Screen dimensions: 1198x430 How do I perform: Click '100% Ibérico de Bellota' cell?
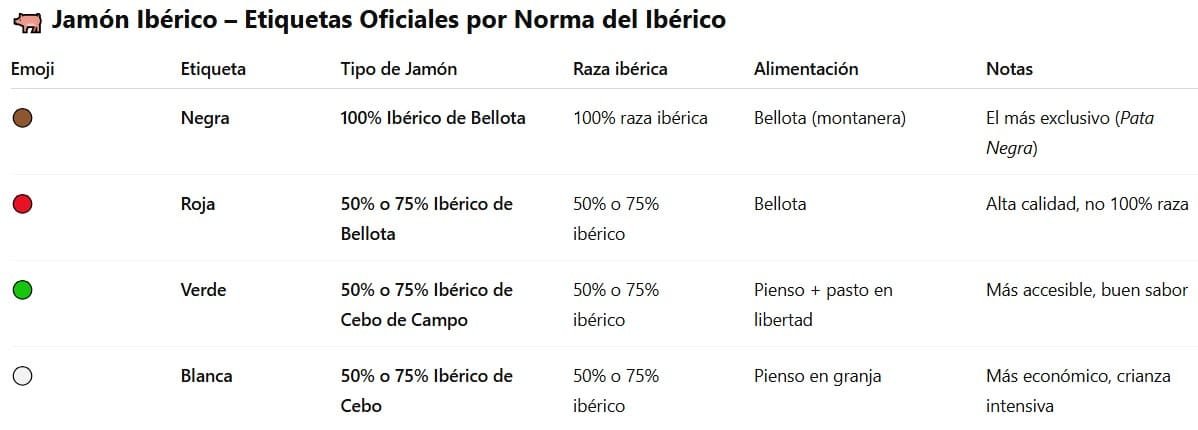(433, 118)
